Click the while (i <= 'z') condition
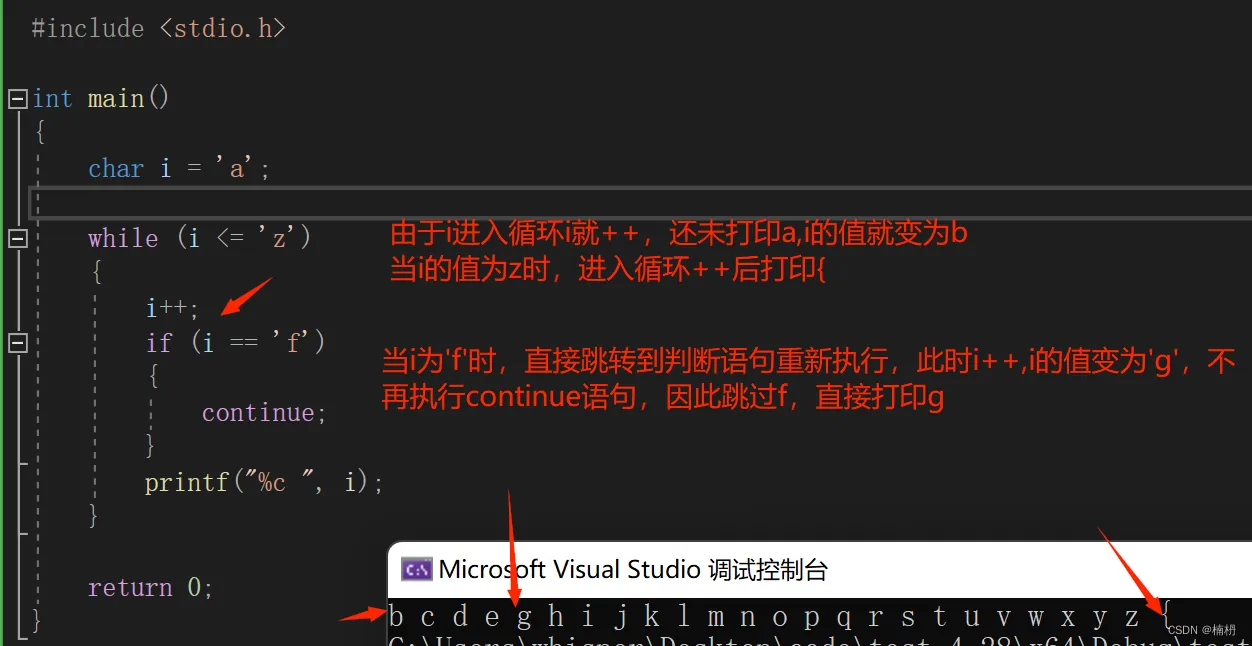Screen dimensions: 1252x646 [x=200, y=238]
